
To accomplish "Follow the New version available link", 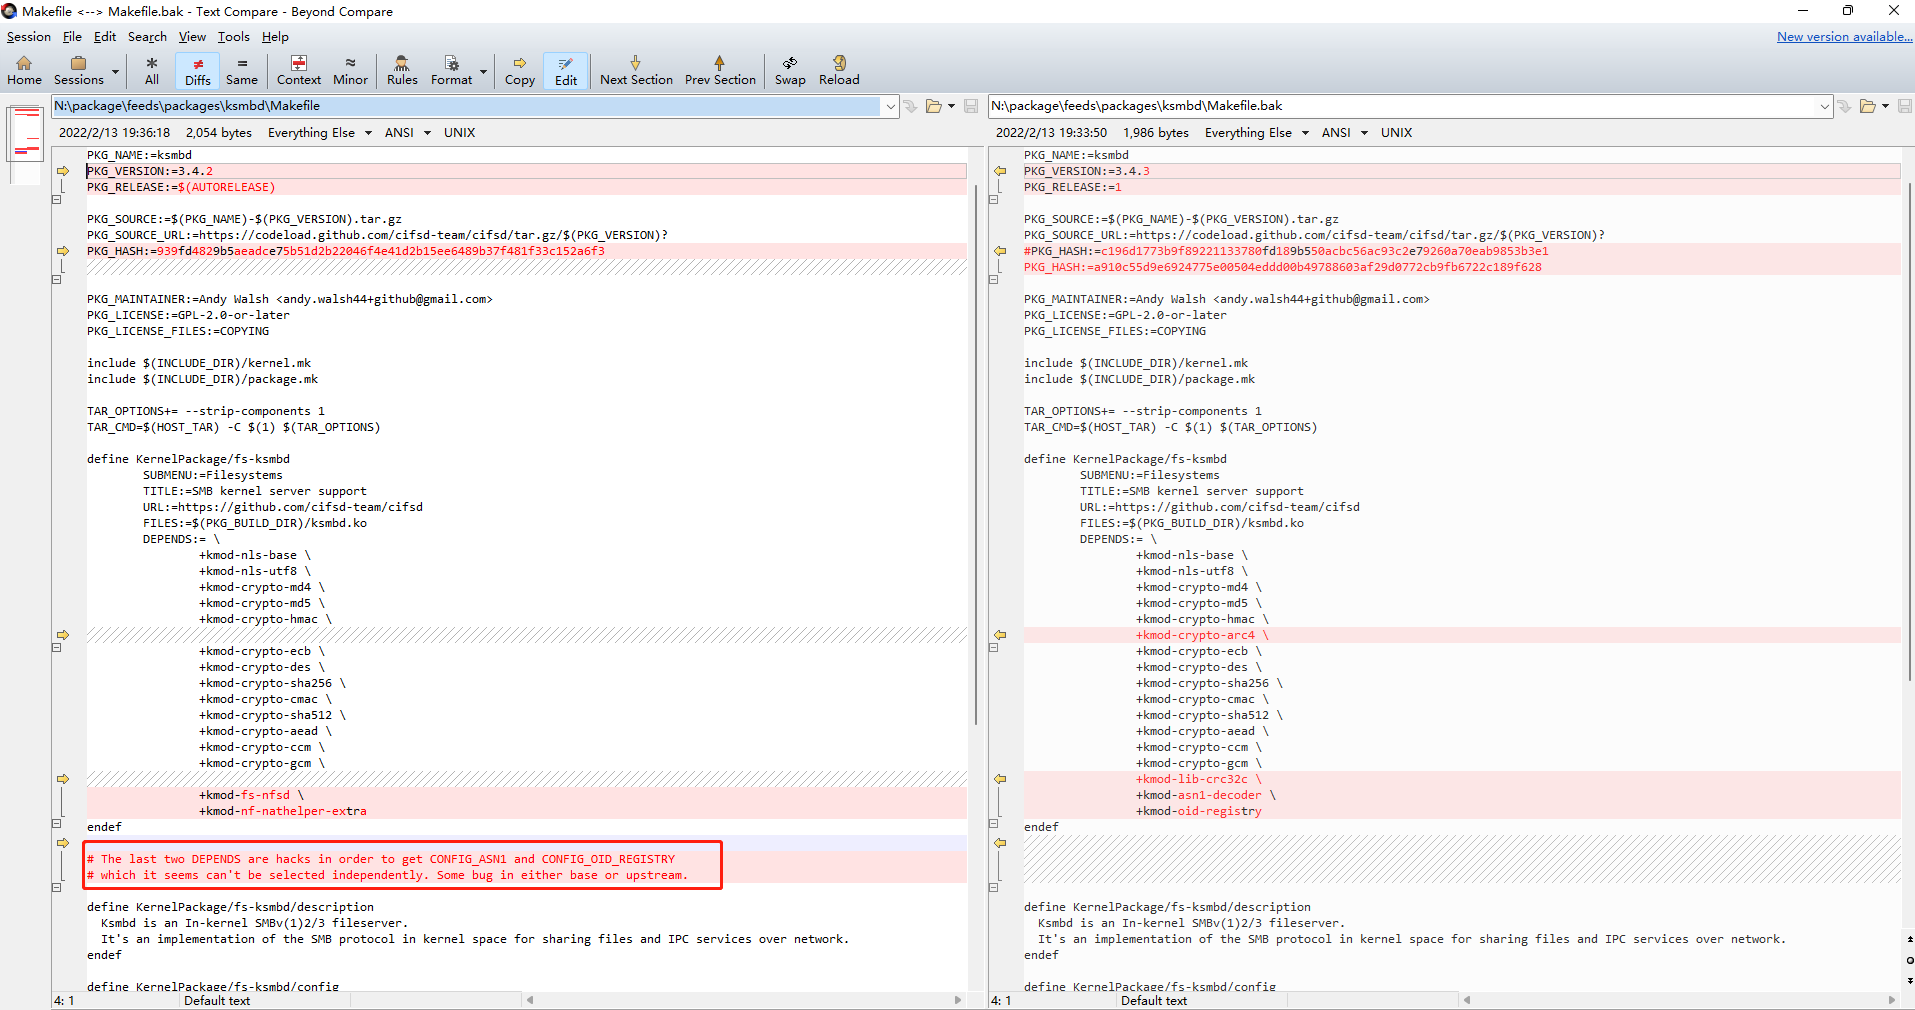I will [1844, 37].
